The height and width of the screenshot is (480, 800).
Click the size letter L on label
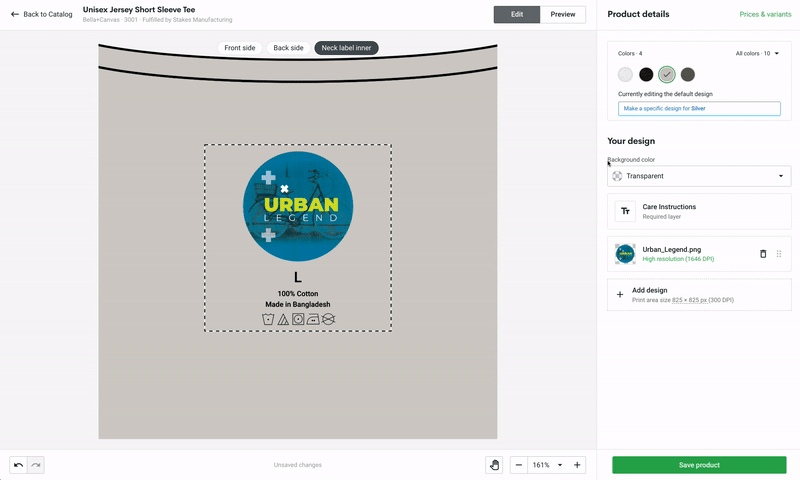[298, 277]
